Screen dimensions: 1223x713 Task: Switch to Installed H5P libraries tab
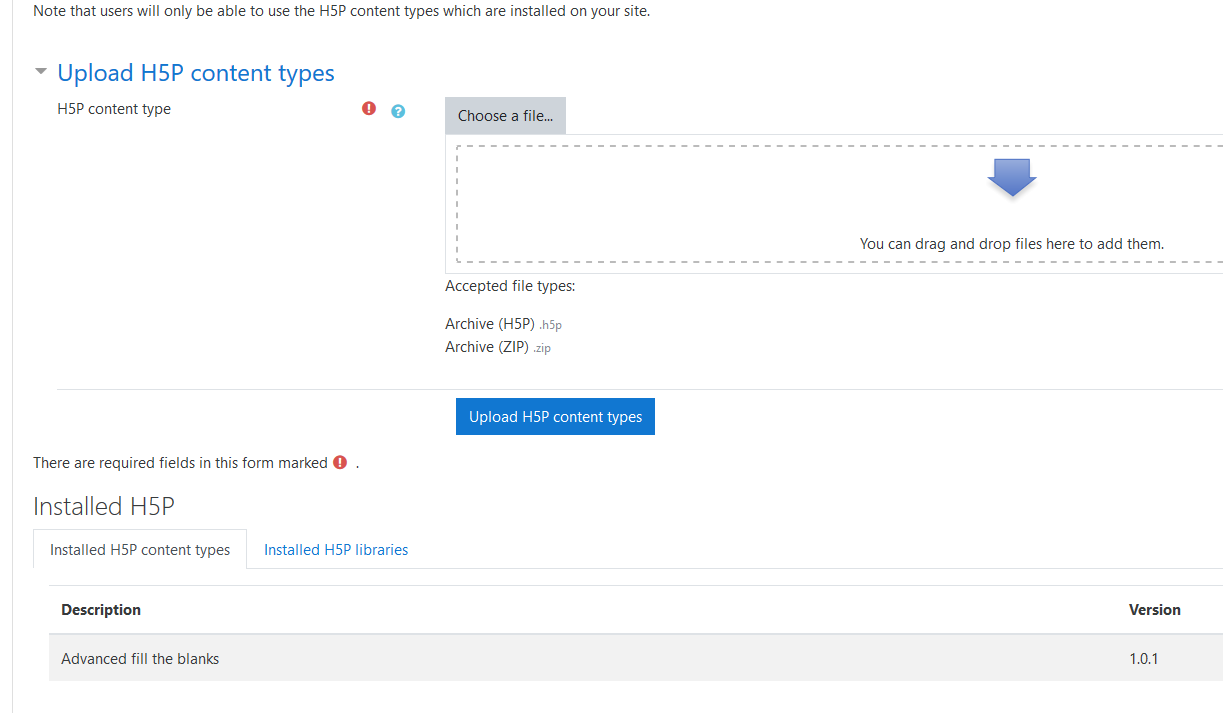[x=336, y=550]
